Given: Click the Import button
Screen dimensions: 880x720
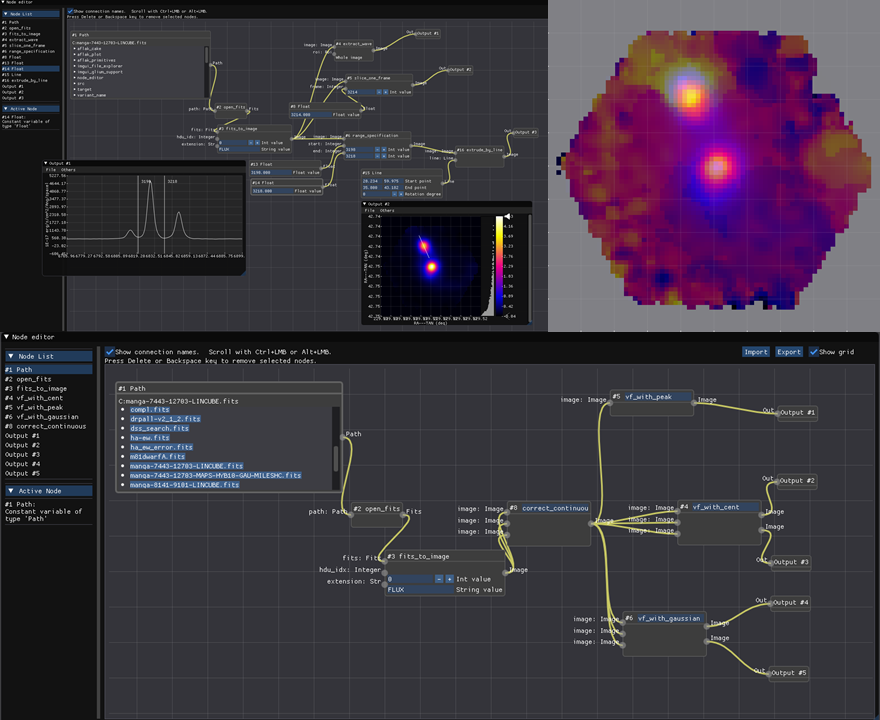Looking at the screenshot, I should (756, 352).
